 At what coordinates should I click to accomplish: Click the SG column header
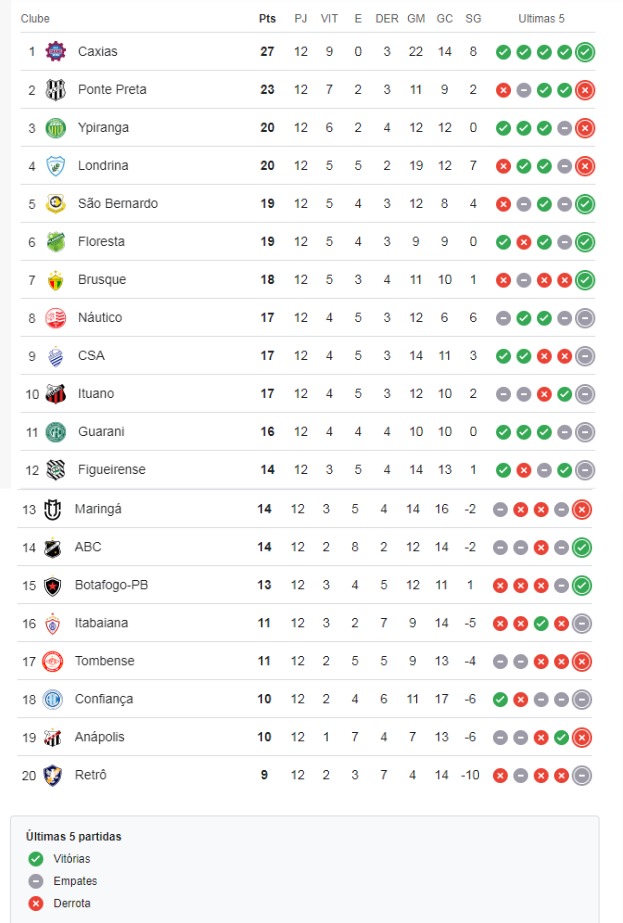[x=473, y=18]
